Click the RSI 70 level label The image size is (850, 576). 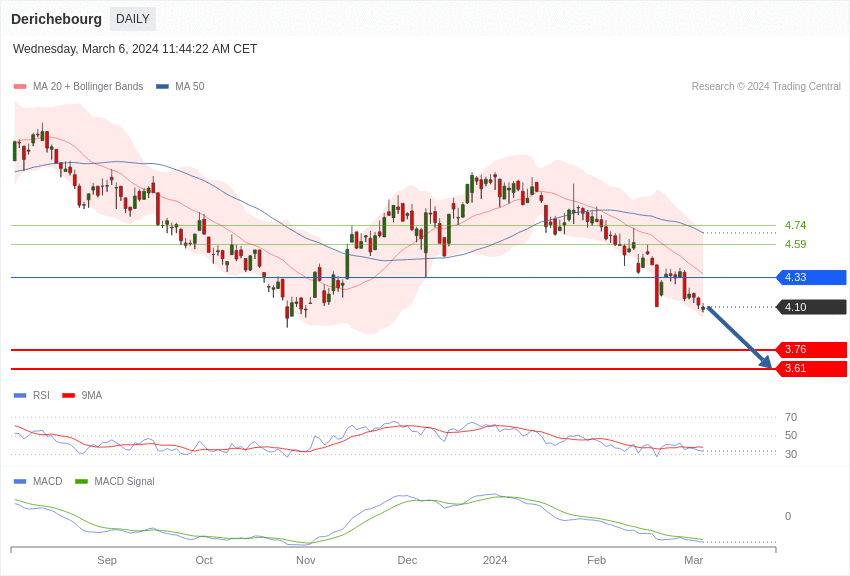pos(791,418)
